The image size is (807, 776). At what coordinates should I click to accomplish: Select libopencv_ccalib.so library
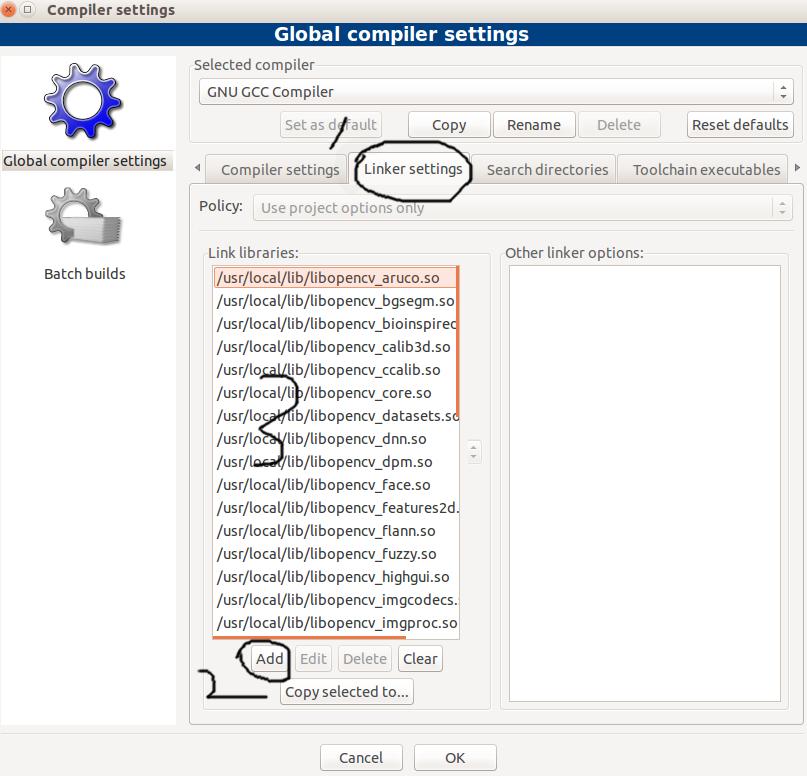[336, 370]
